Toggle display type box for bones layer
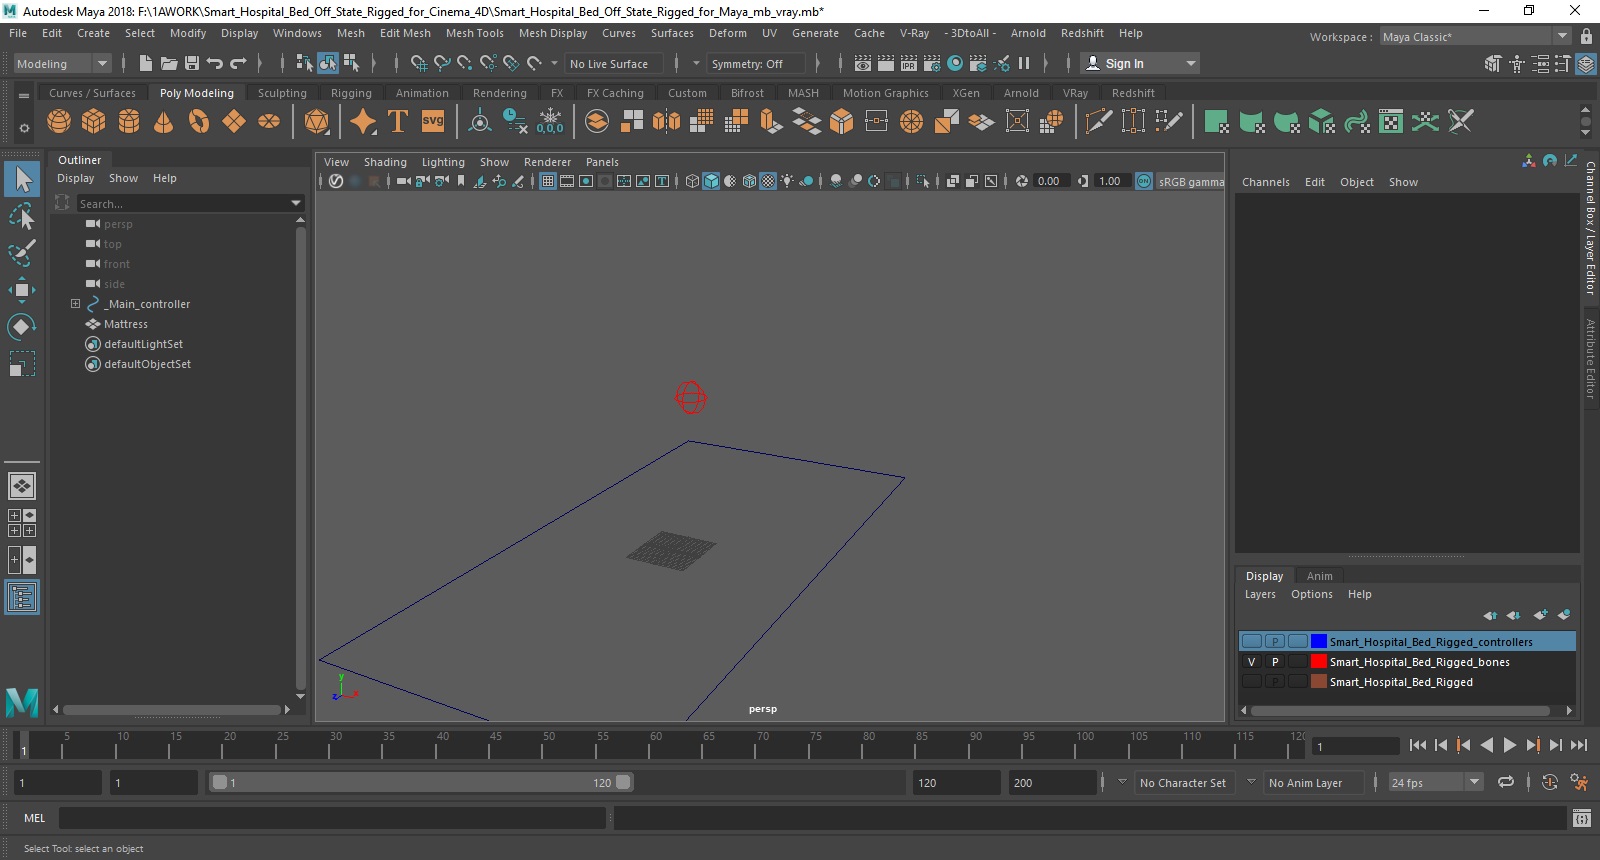 pos(1298,662)
